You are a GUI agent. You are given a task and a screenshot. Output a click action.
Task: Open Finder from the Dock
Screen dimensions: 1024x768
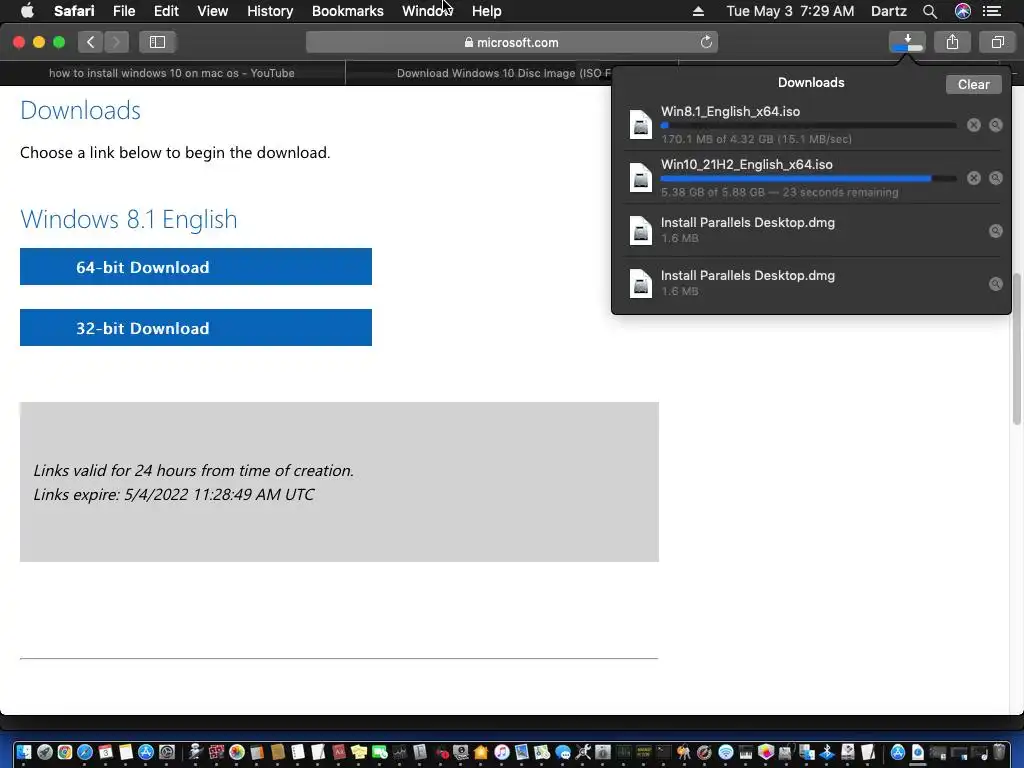coord(24,752)
